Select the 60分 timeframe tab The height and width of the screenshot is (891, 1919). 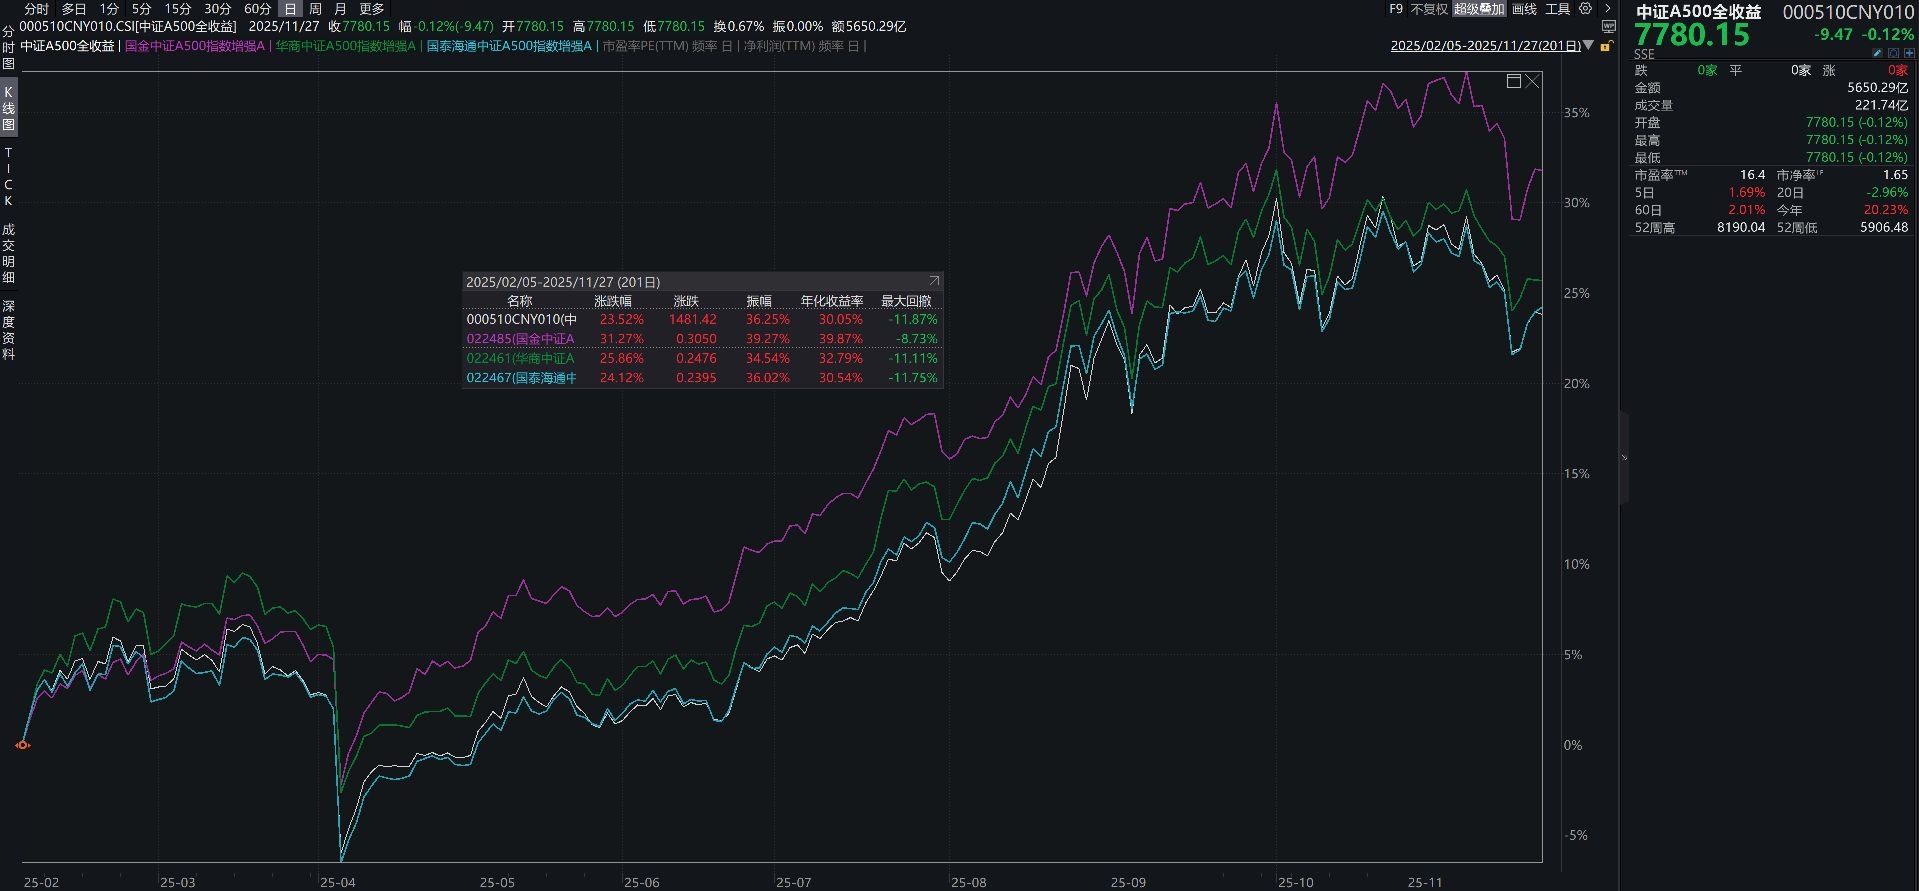[257, 9]
